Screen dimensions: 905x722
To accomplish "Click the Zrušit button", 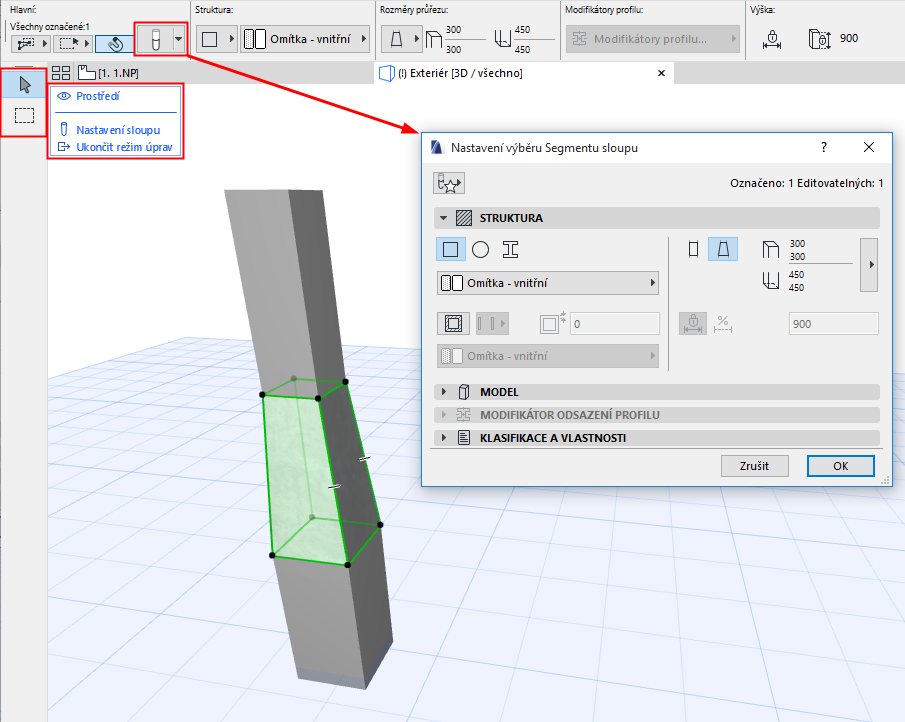I will pyautogui.click(x=754, y=466).
